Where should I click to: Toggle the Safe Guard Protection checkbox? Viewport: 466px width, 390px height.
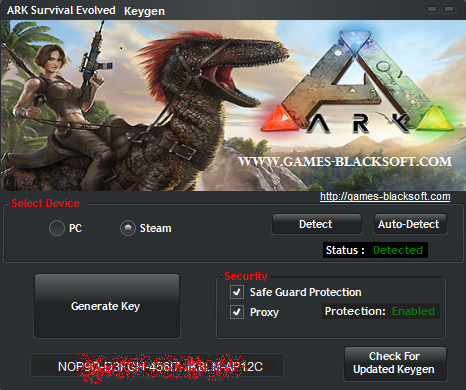[237, 292]
